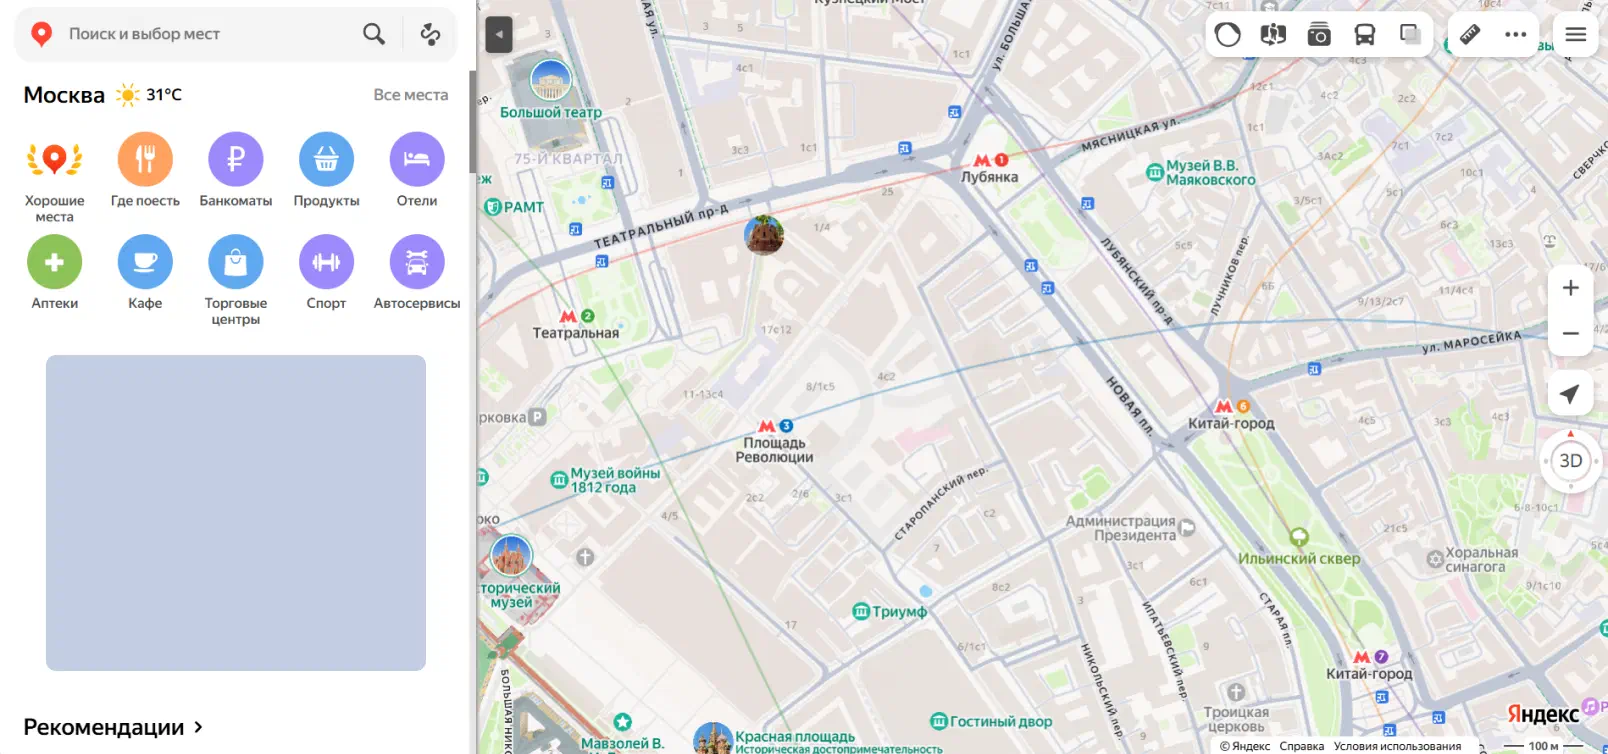Select the Где поесть category
This screenshot has width=1608, height=754.
(145, 170)
